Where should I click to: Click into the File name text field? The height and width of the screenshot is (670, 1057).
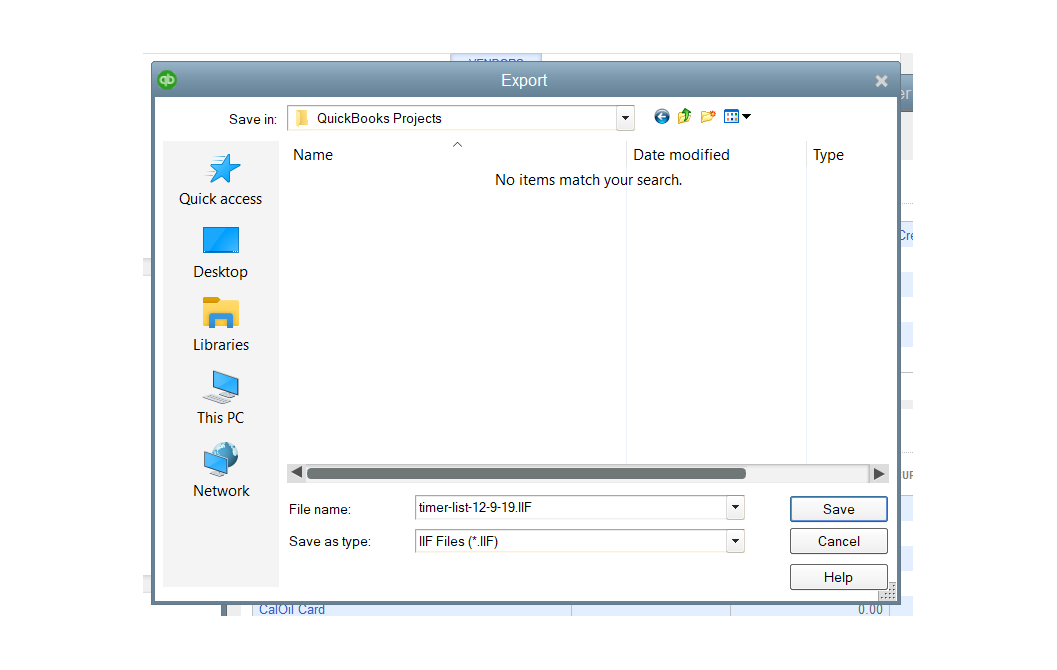click(570, 508)
